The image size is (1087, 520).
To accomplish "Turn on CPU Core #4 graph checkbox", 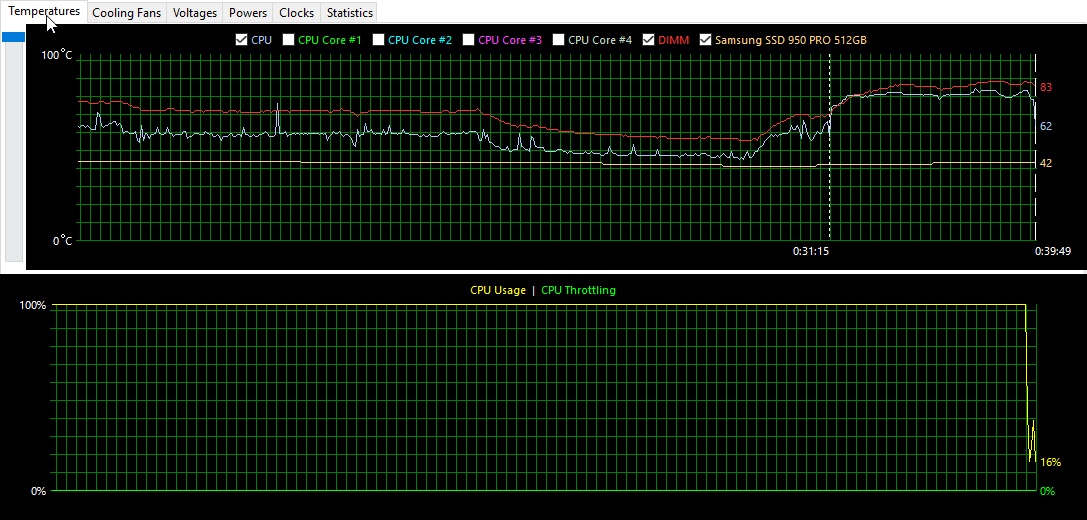I will (559, 40).
